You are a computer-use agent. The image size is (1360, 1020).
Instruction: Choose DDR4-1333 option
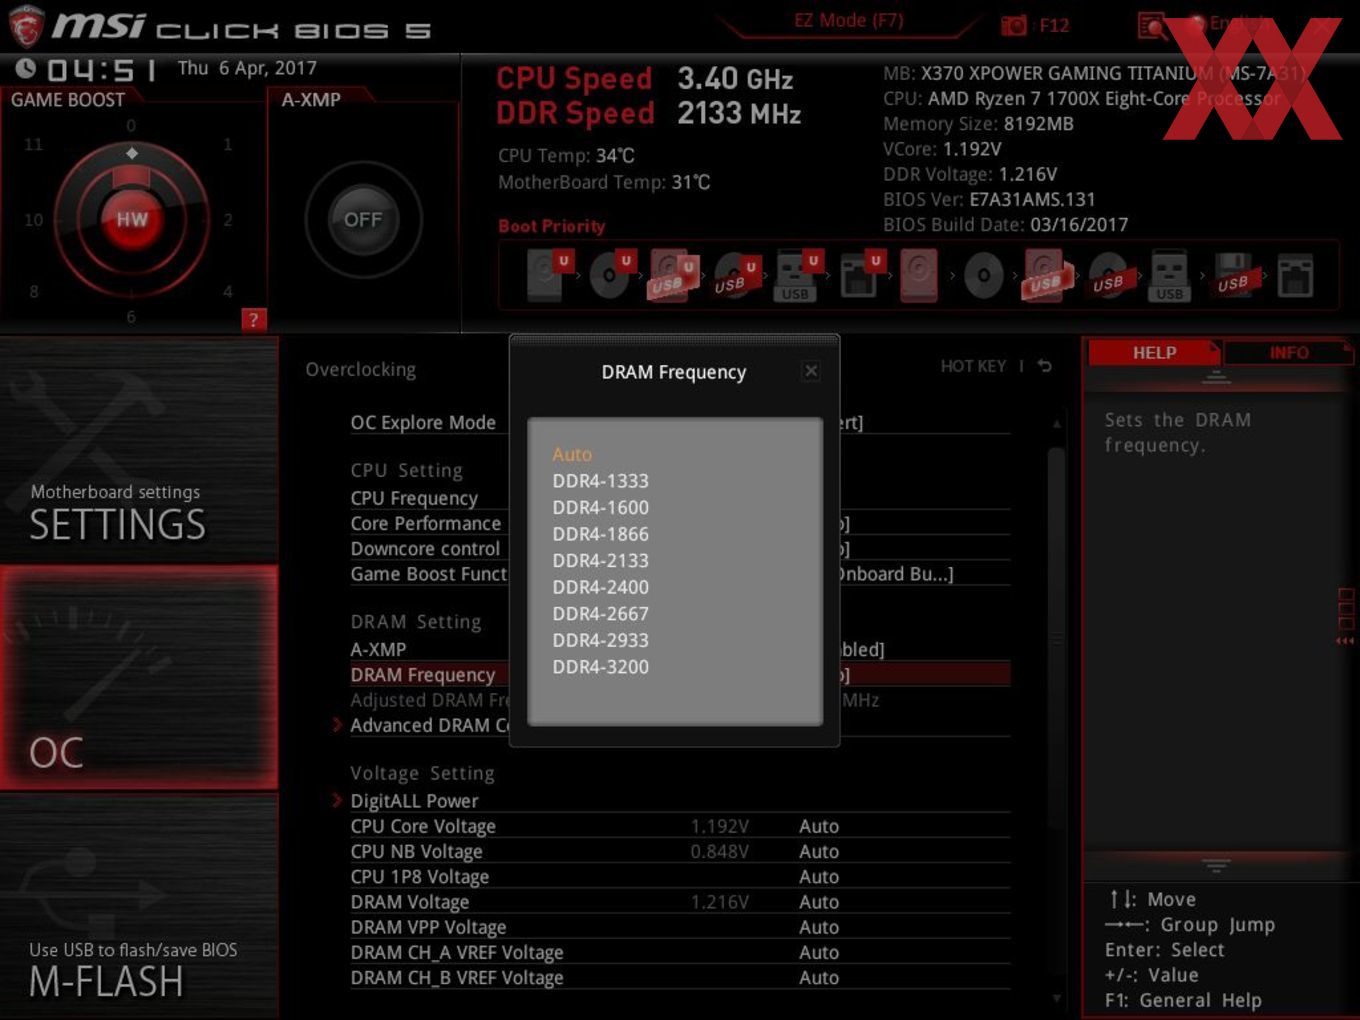601,481
